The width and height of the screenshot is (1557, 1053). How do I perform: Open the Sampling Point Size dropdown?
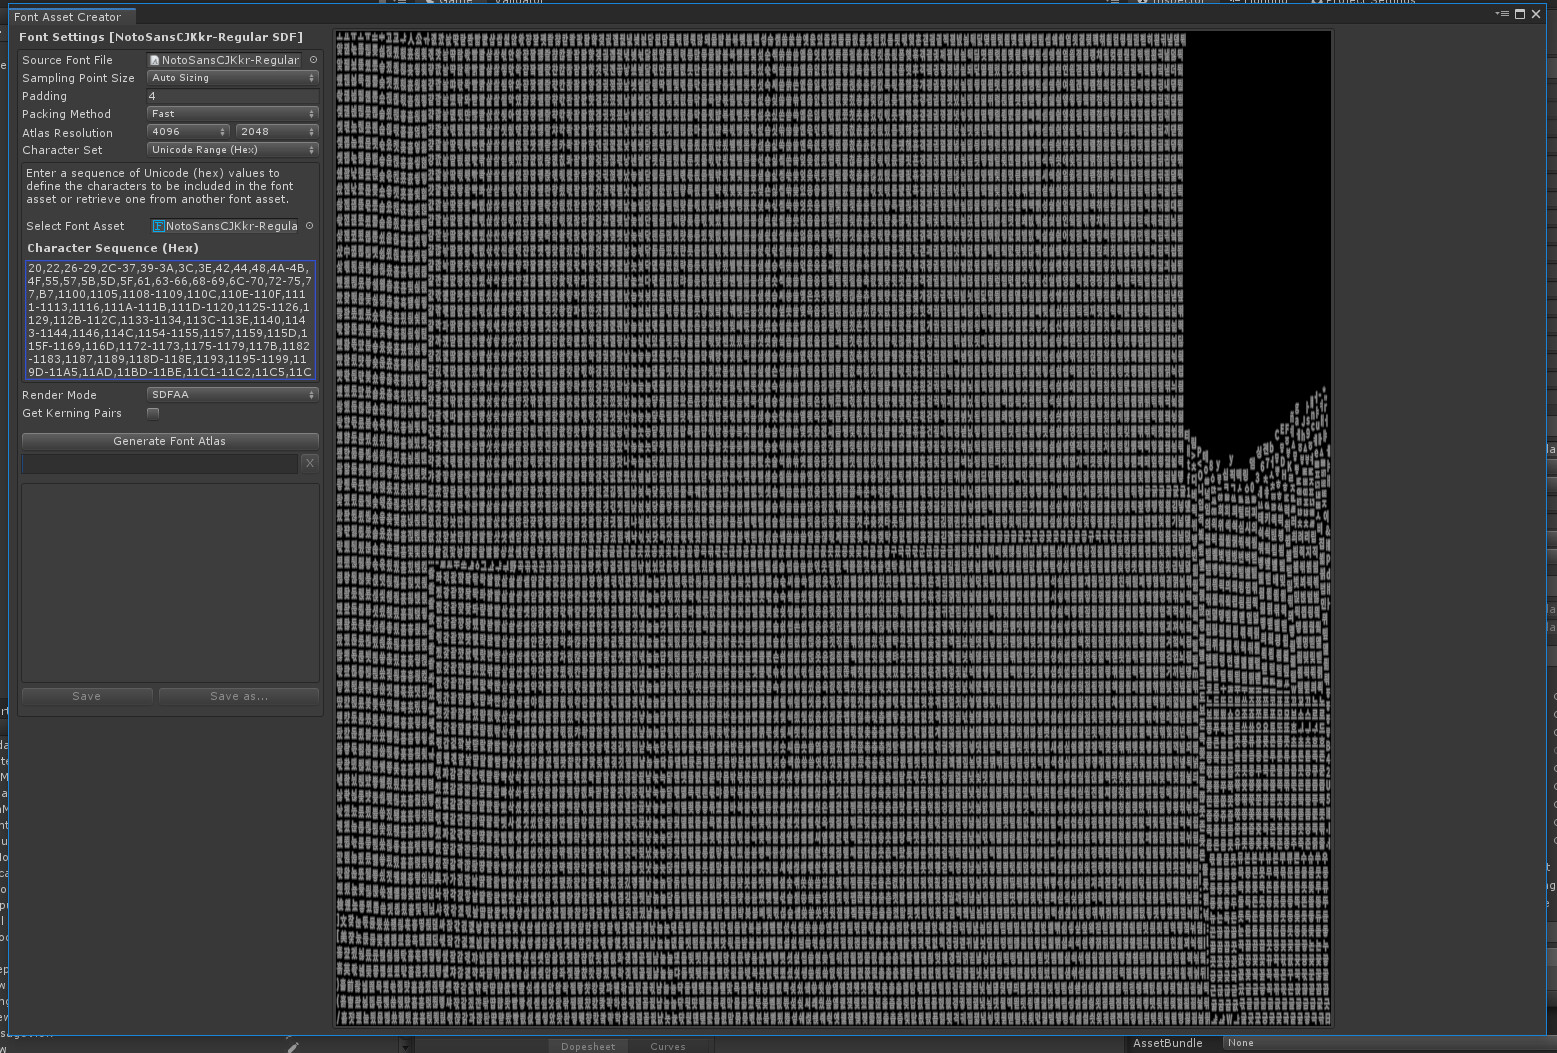pos(232,77)
